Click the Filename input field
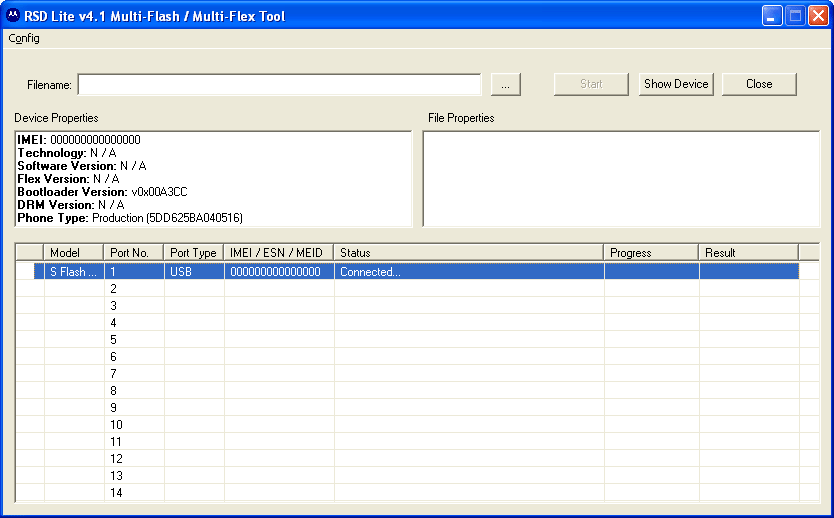The width and height of the screenshot is (834, 518). click(x=279, y=85)
